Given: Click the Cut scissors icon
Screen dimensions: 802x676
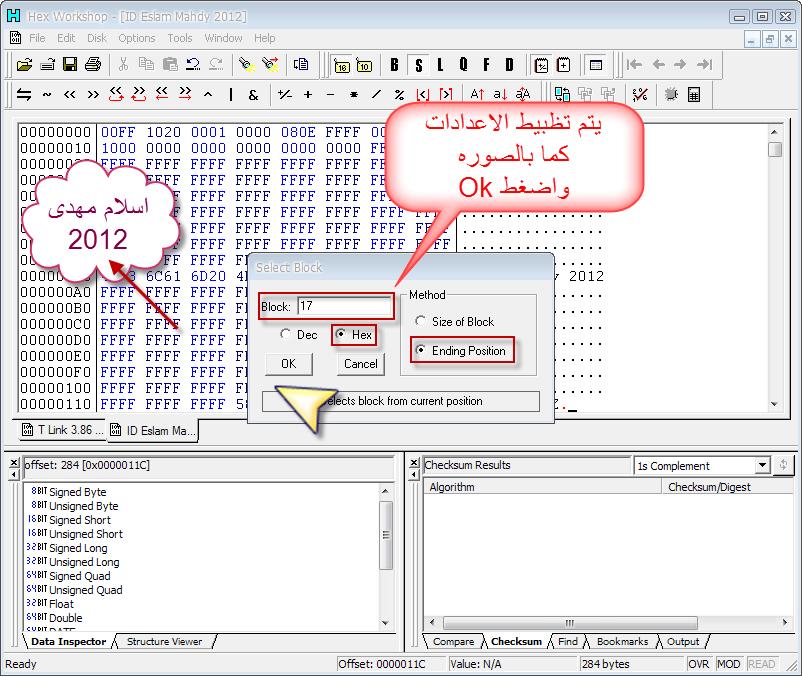Looking at the screenshot, I should [123, 64].
